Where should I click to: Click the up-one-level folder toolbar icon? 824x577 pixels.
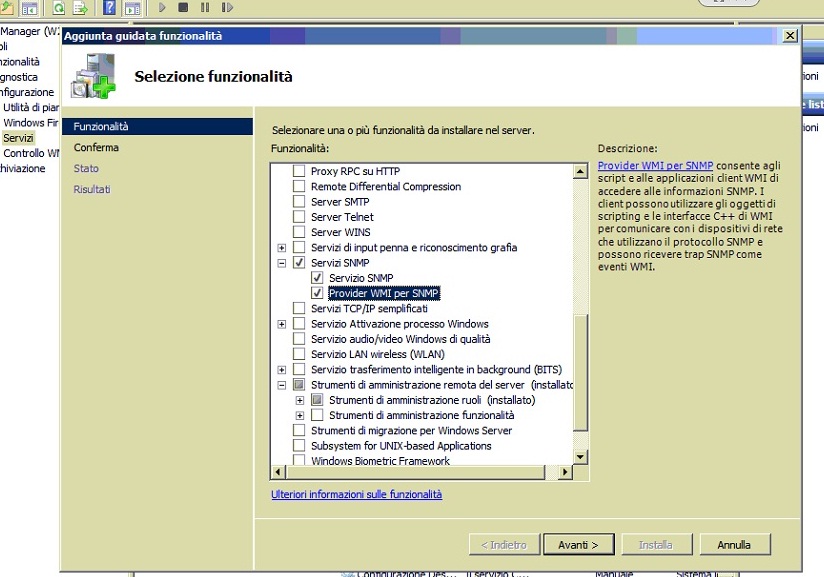[6, 7]
